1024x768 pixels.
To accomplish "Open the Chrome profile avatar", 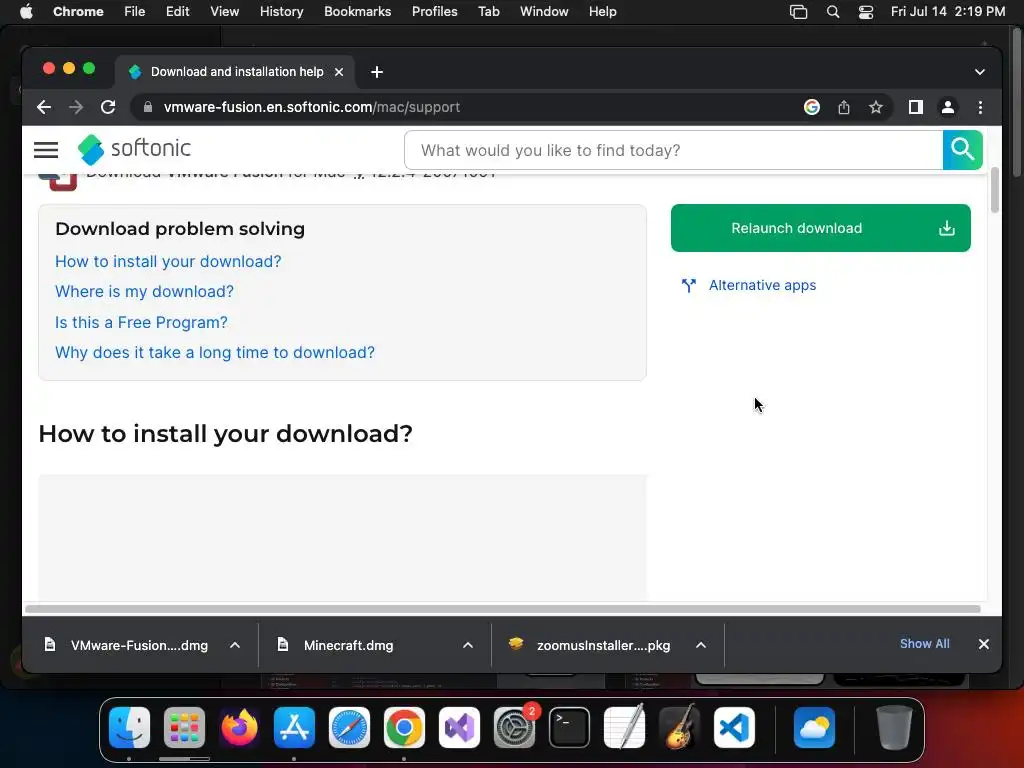I will [x=948, y=107].
